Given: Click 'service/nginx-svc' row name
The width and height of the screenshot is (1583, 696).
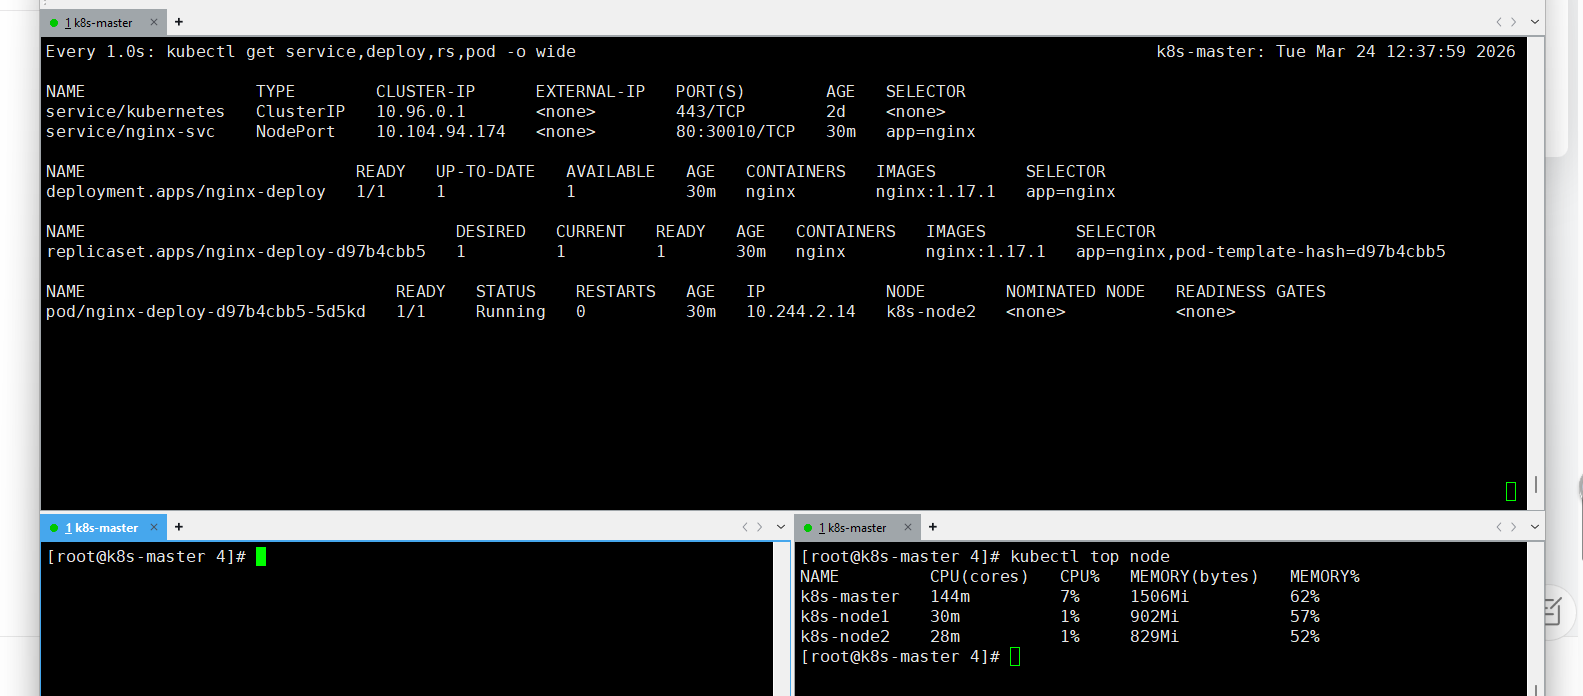Looking at the screenshot, I should pos(130,132).
